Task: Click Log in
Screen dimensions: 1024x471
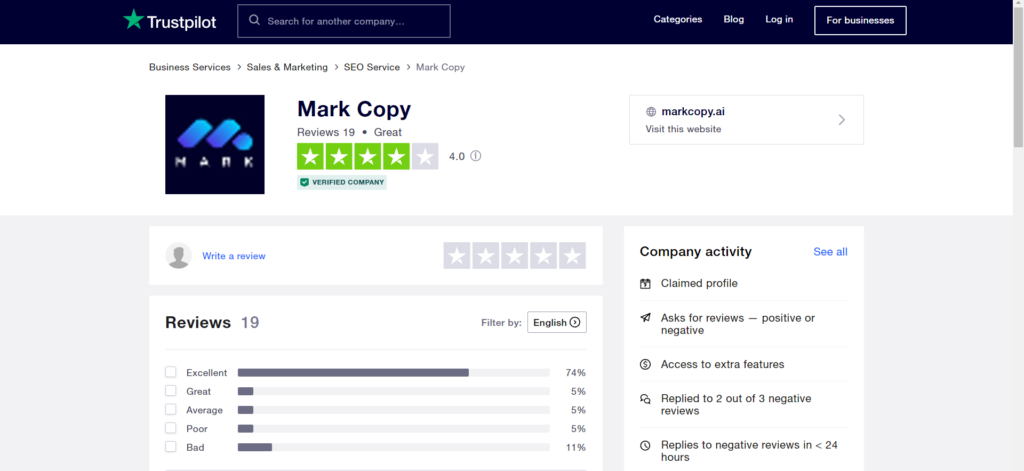Action: tap(779, 20)
